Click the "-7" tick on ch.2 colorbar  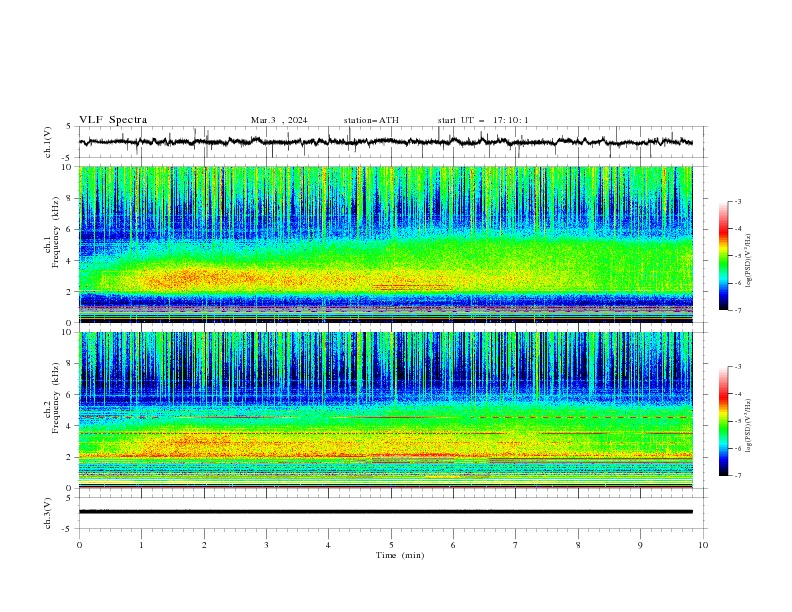click(737, 476)
